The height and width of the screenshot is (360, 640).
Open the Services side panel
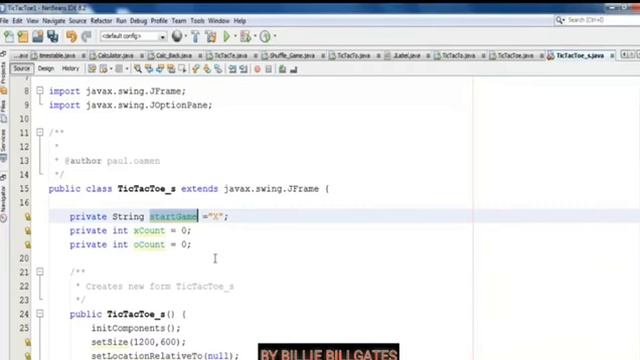pyautogui.click(x=3, y=145)
